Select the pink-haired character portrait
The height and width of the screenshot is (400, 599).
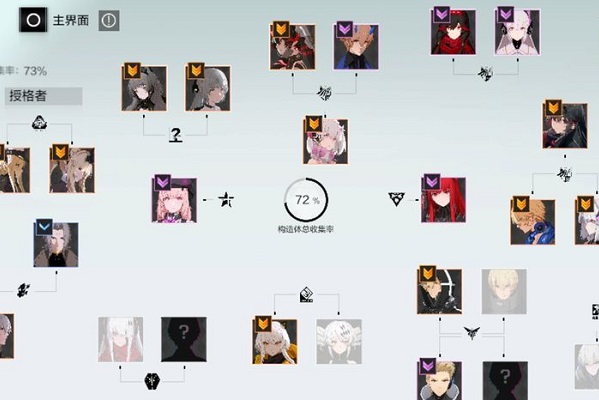pyautogui.click(x=174, y=199)
